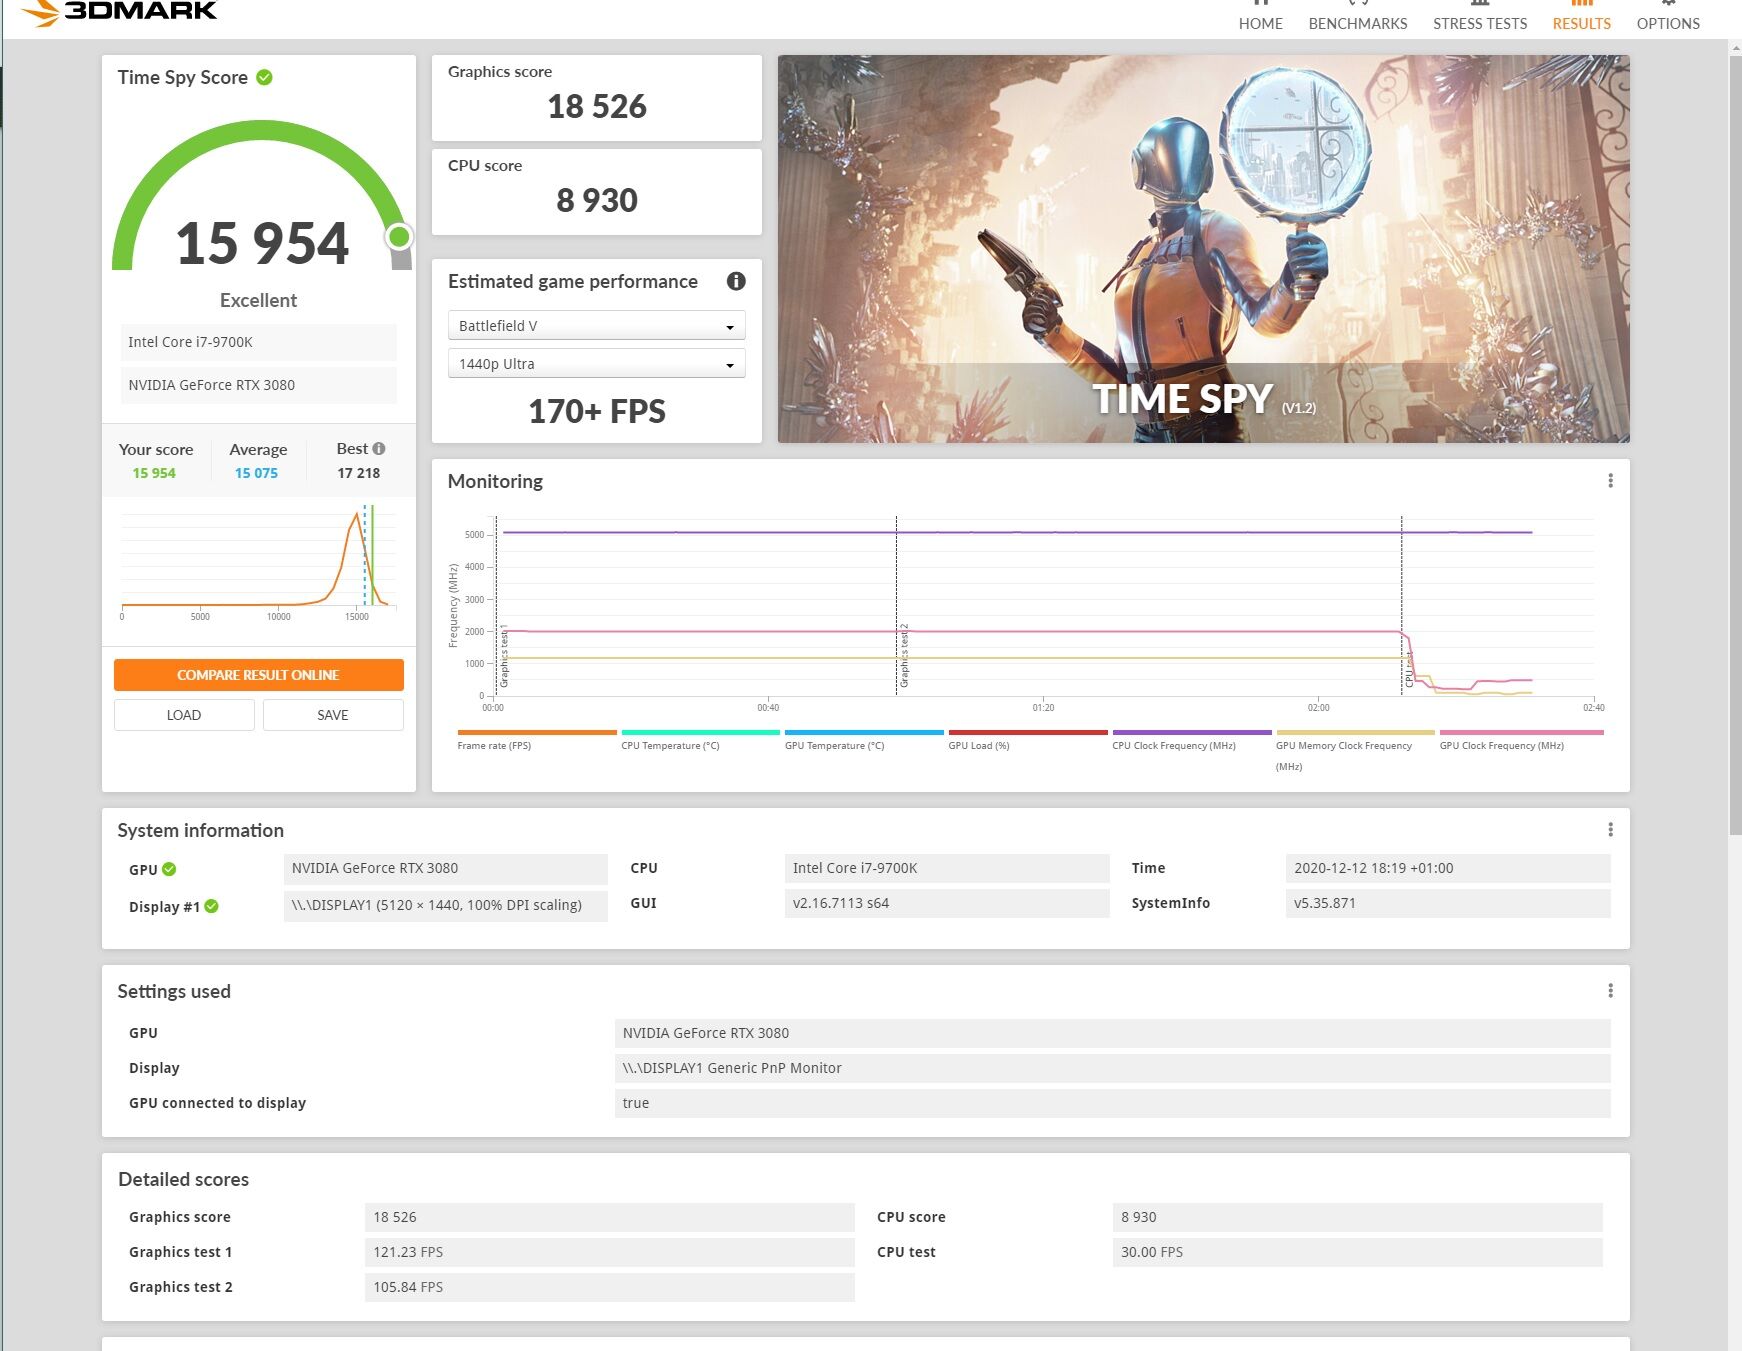Screen dimensions: 1742x1351
Task: Click the System information GPU value field
Action: coord(446,868)
